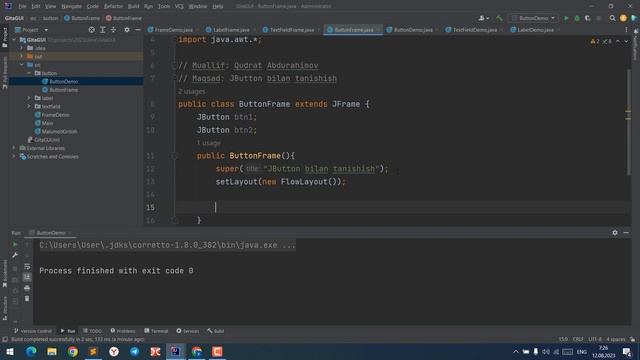Open Run panel settings gear
This screenshot has width=640, height=360.
615,233
